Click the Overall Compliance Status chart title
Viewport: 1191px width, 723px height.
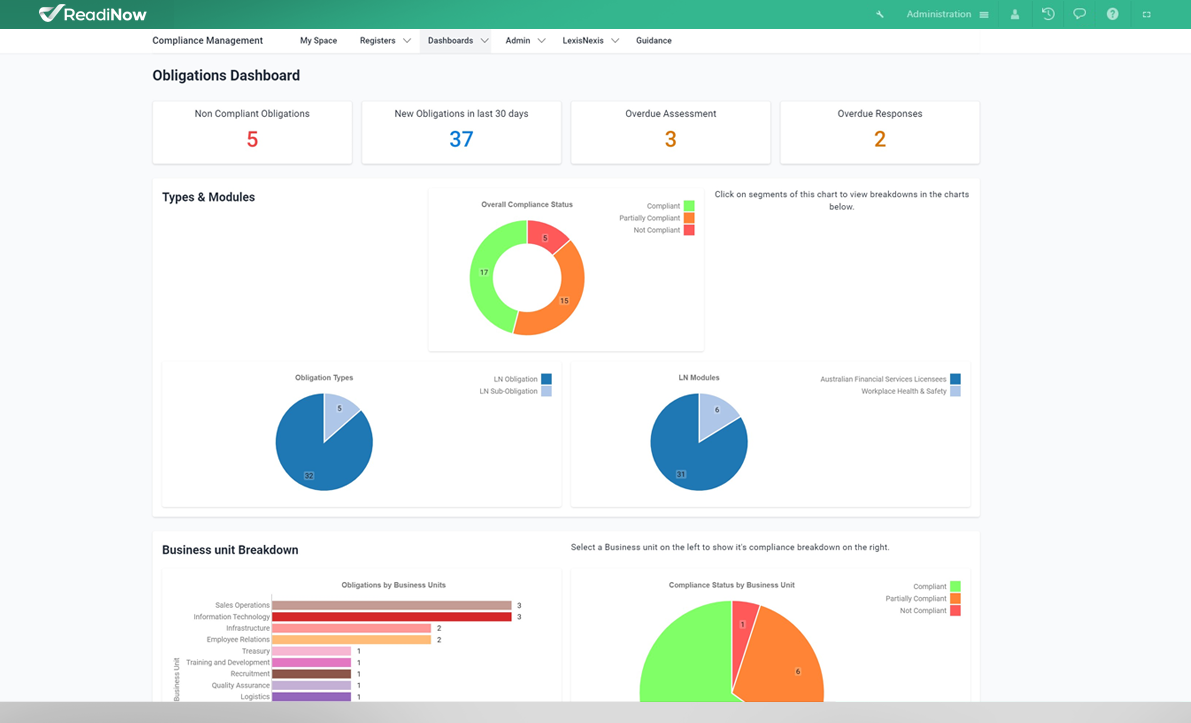(527, 204)
